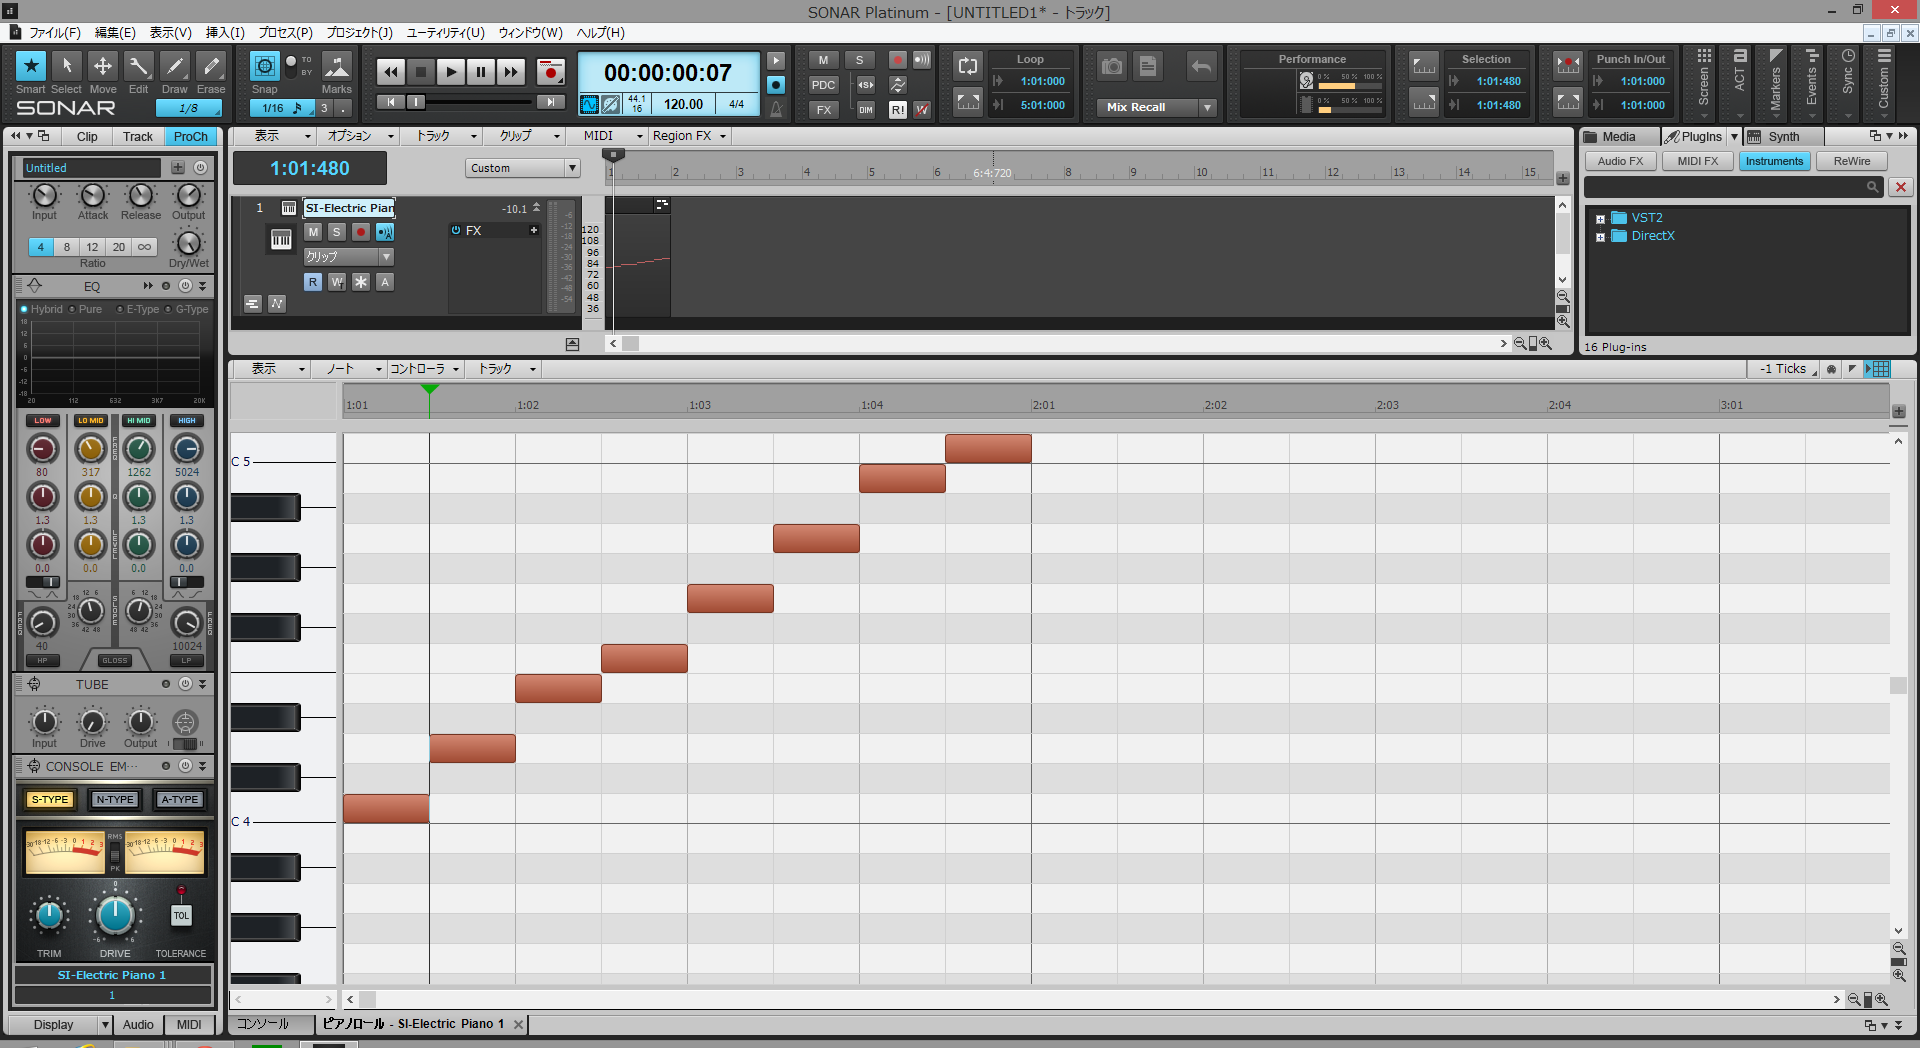1920x1048 pixels.
Task: Open the Custom track control dropdown
Action: tap(523, 168)
